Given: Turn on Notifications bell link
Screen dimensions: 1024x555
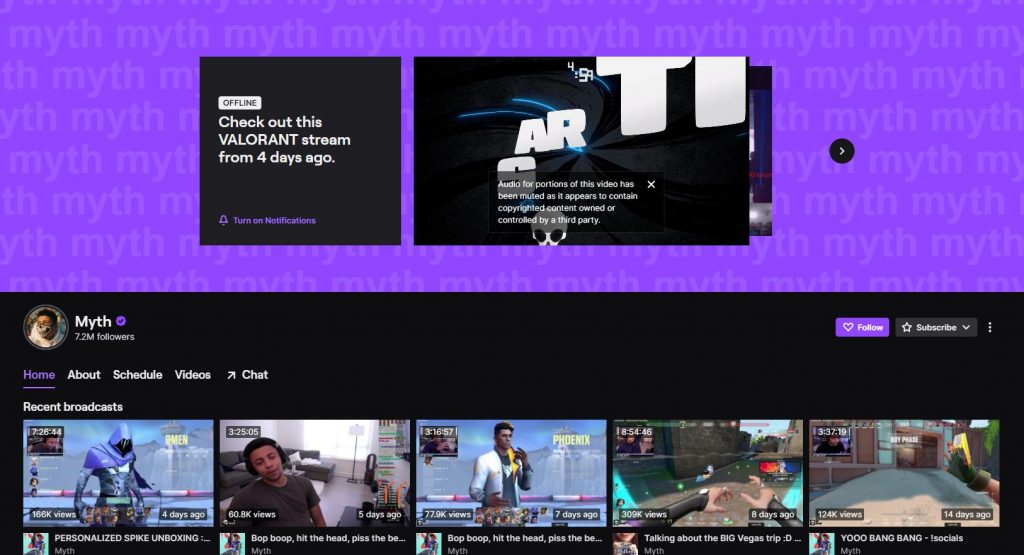Looking at the screenshot, I should pos(267,220).
